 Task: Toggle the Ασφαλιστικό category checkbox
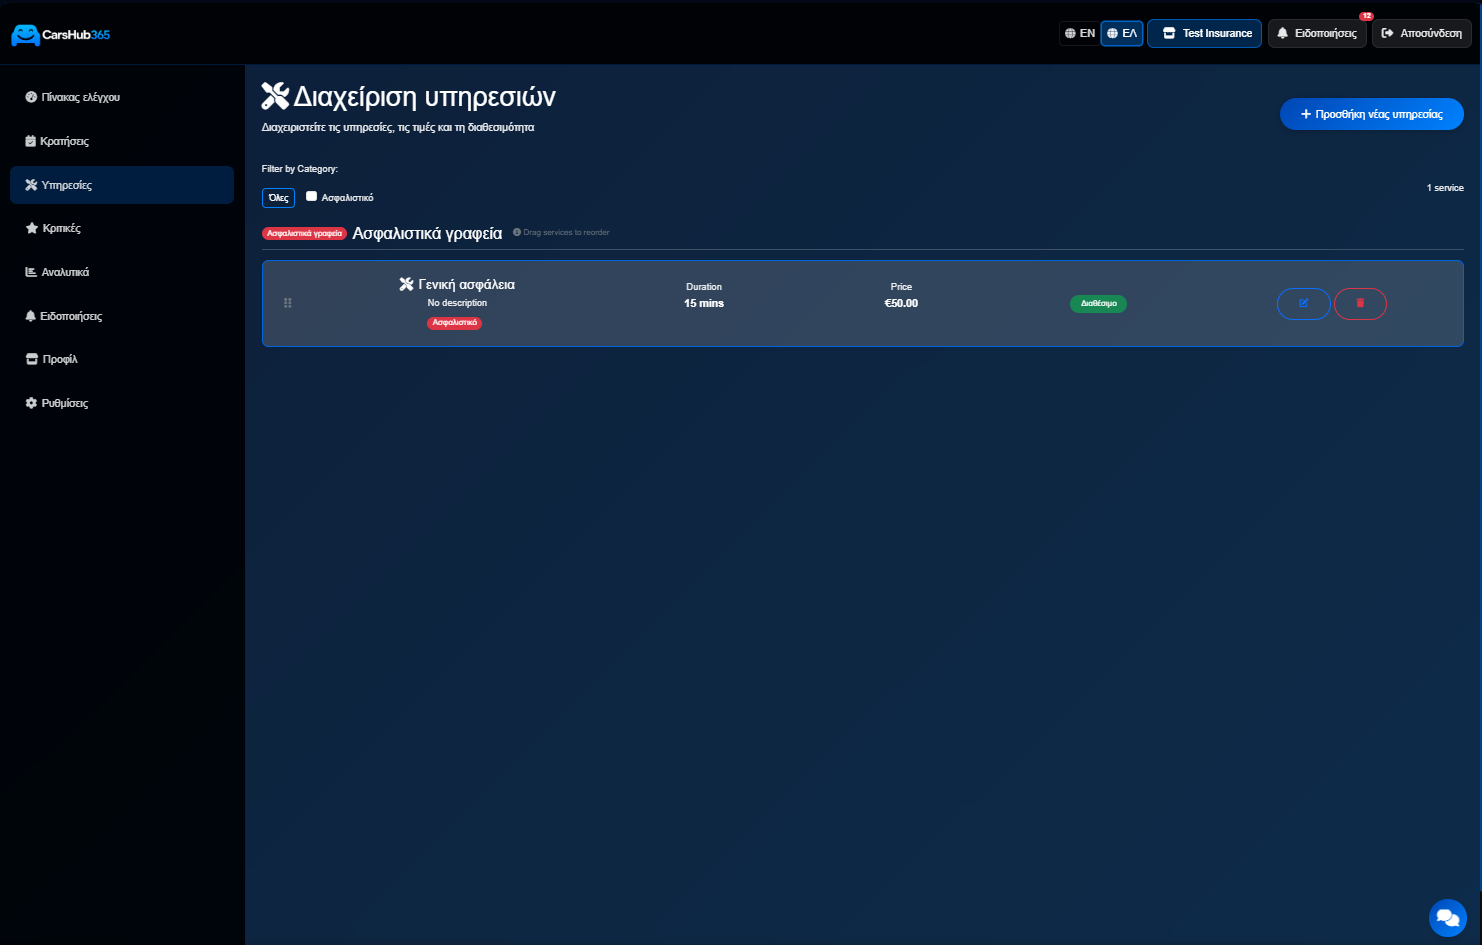[311, 197]
